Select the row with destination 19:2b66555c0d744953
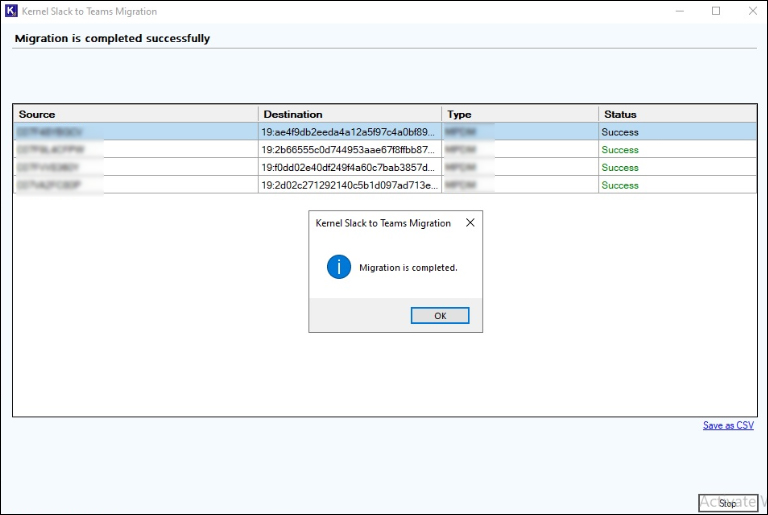768x515 pixels. click(348, 150)
